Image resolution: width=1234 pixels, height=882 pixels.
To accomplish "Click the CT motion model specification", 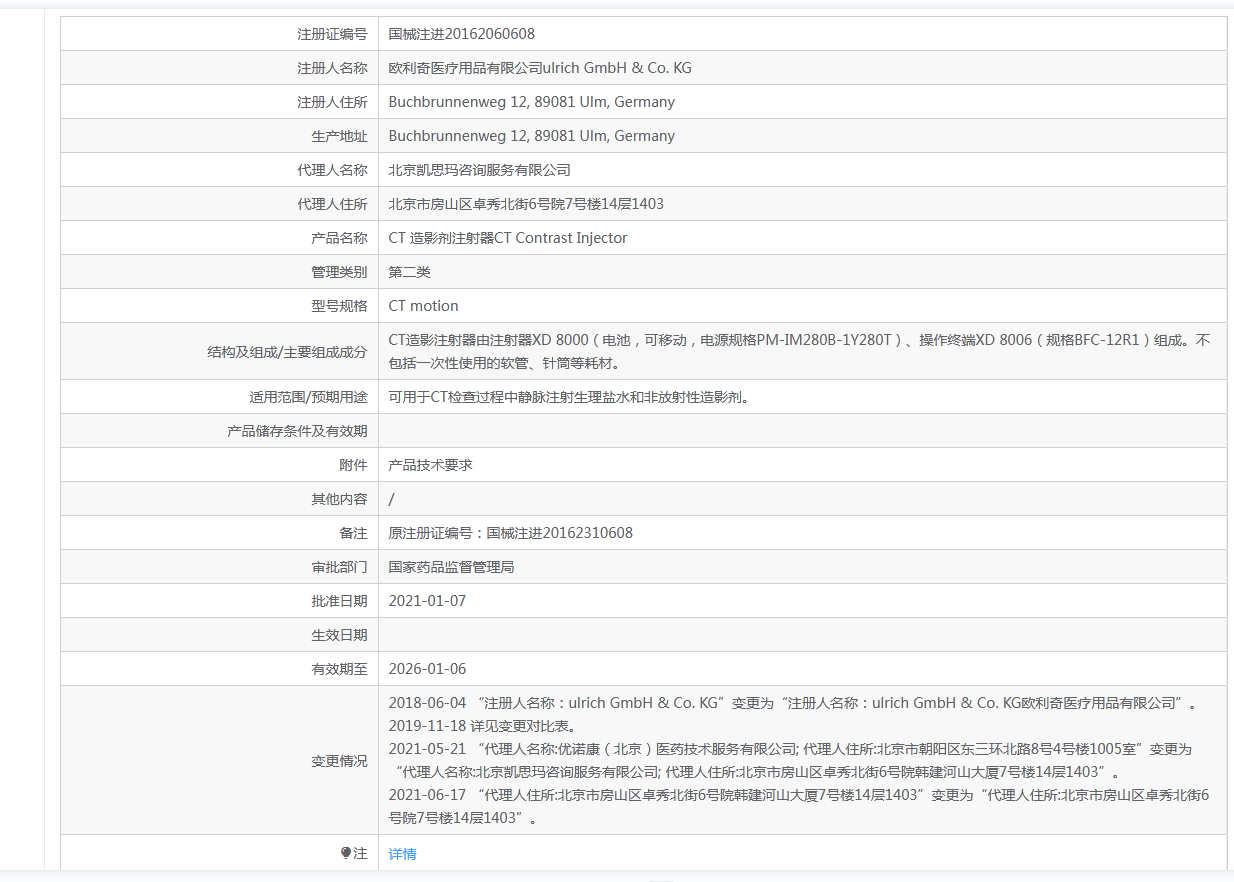I will tap(423, 306).
